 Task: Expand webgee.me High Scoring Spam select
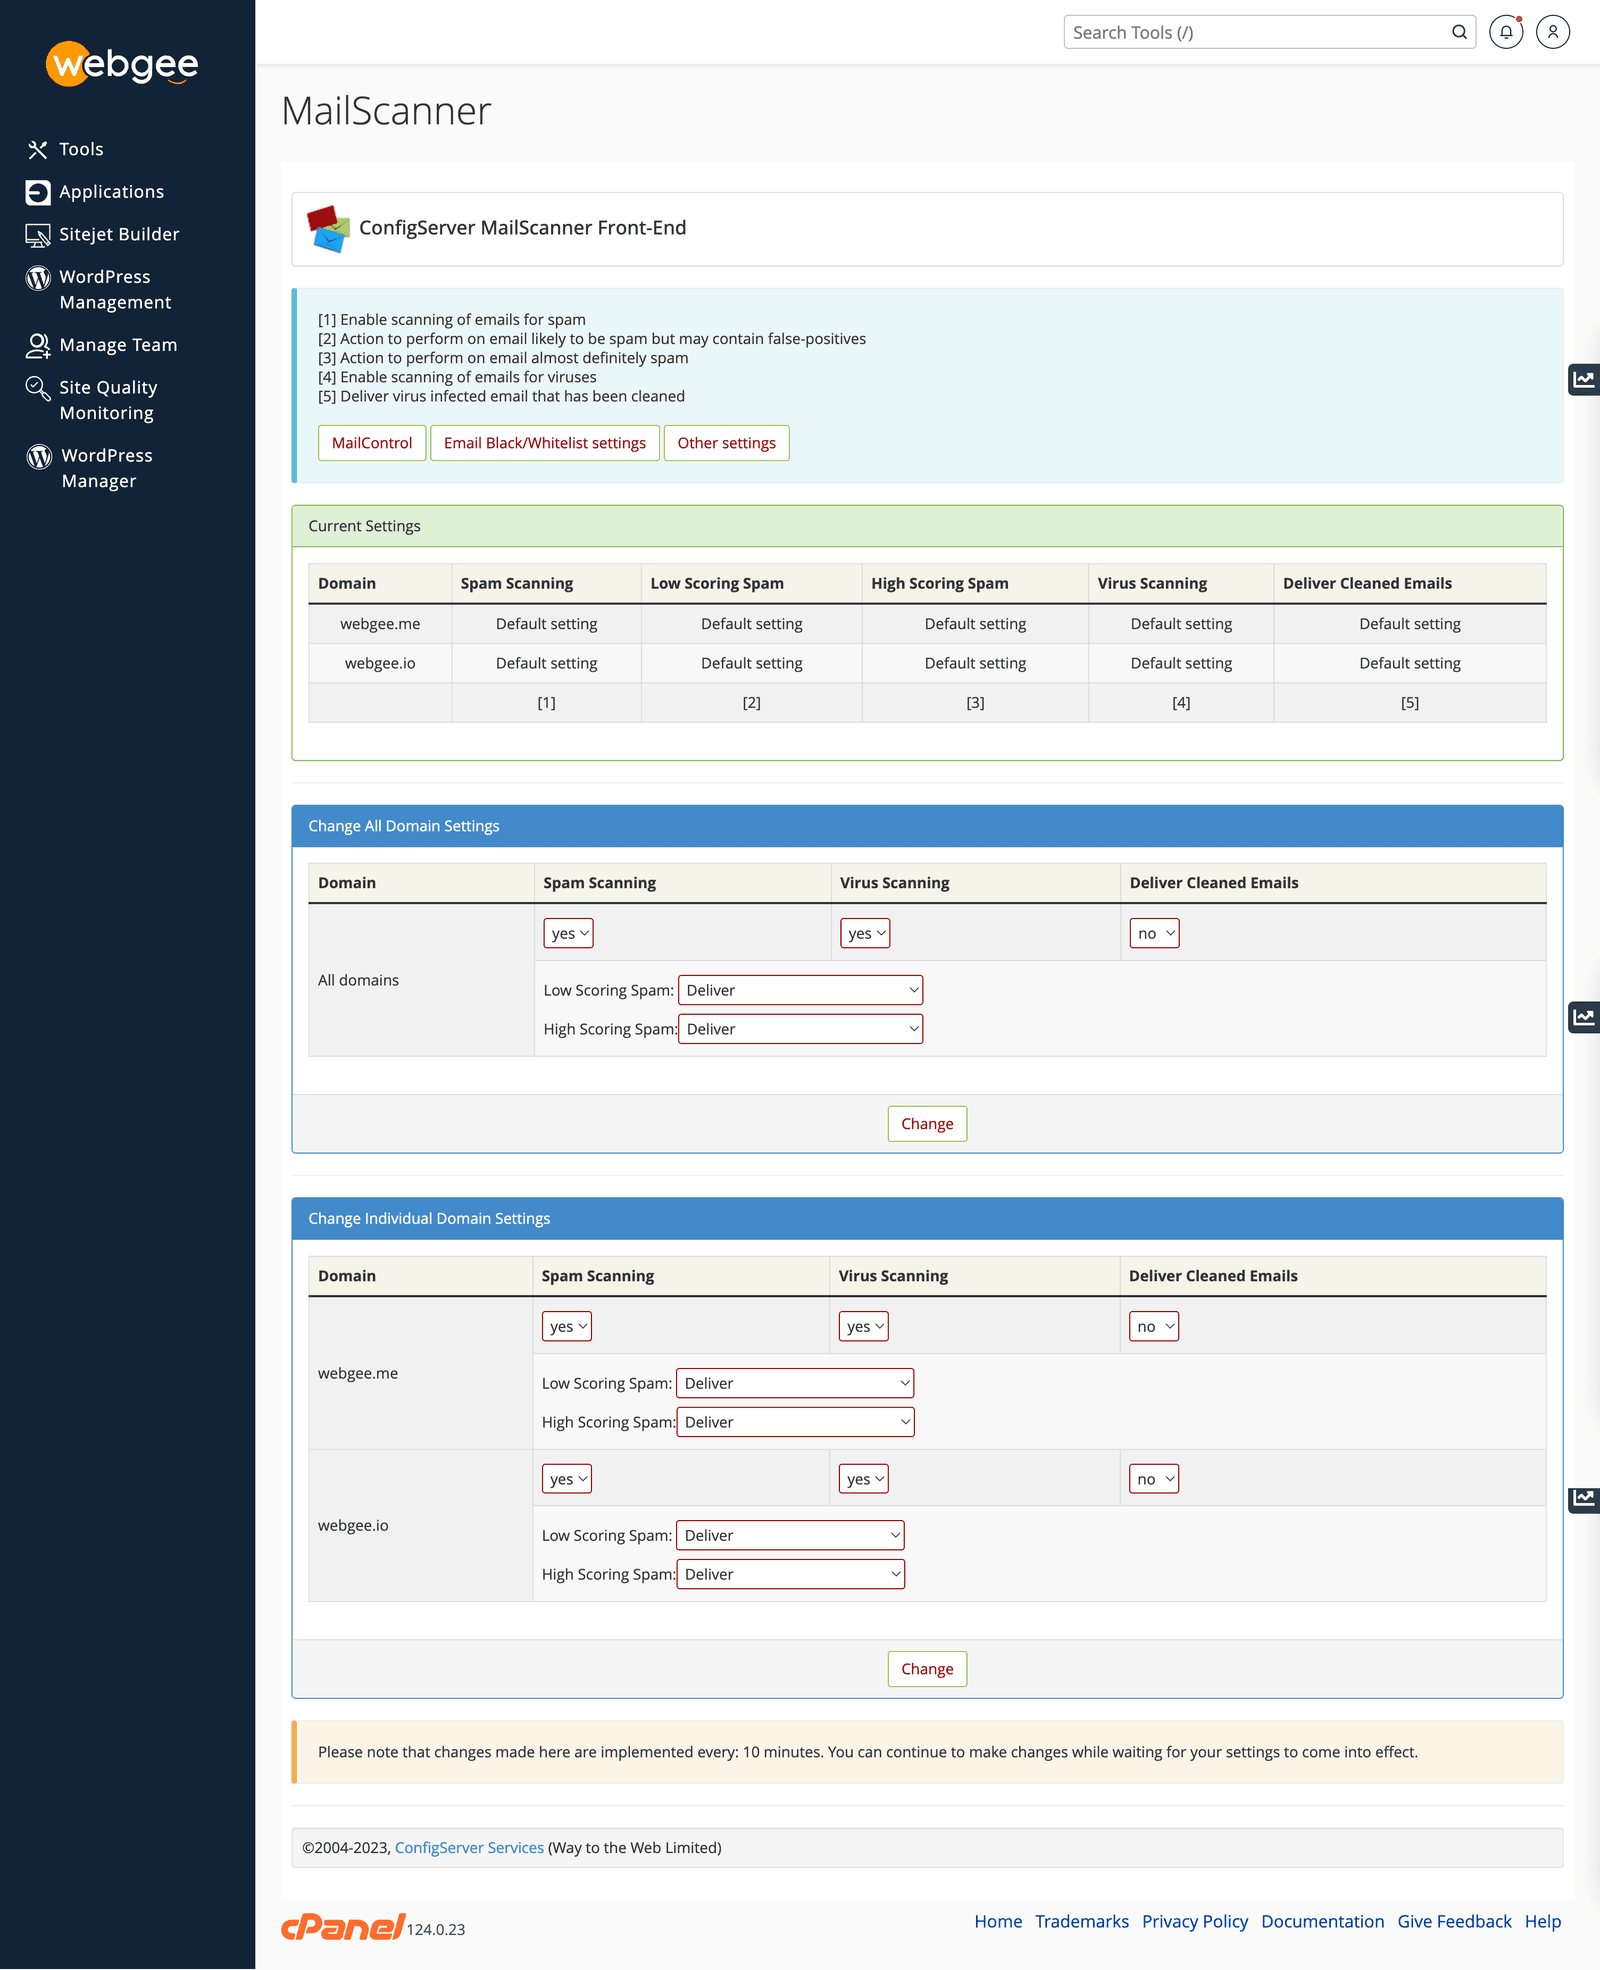(x=795, y=1422)
